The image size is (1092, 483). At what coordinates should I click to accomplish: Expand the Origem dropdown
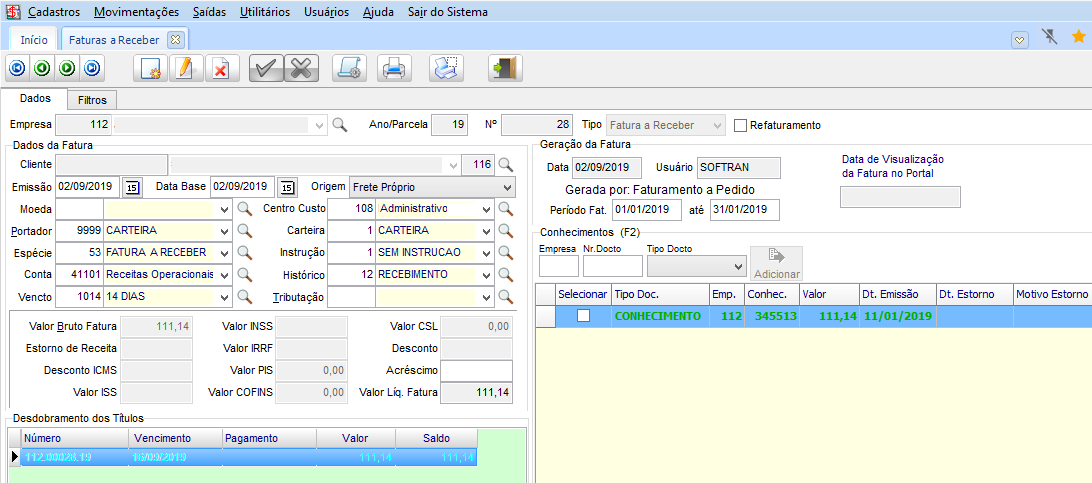point(507,187)
